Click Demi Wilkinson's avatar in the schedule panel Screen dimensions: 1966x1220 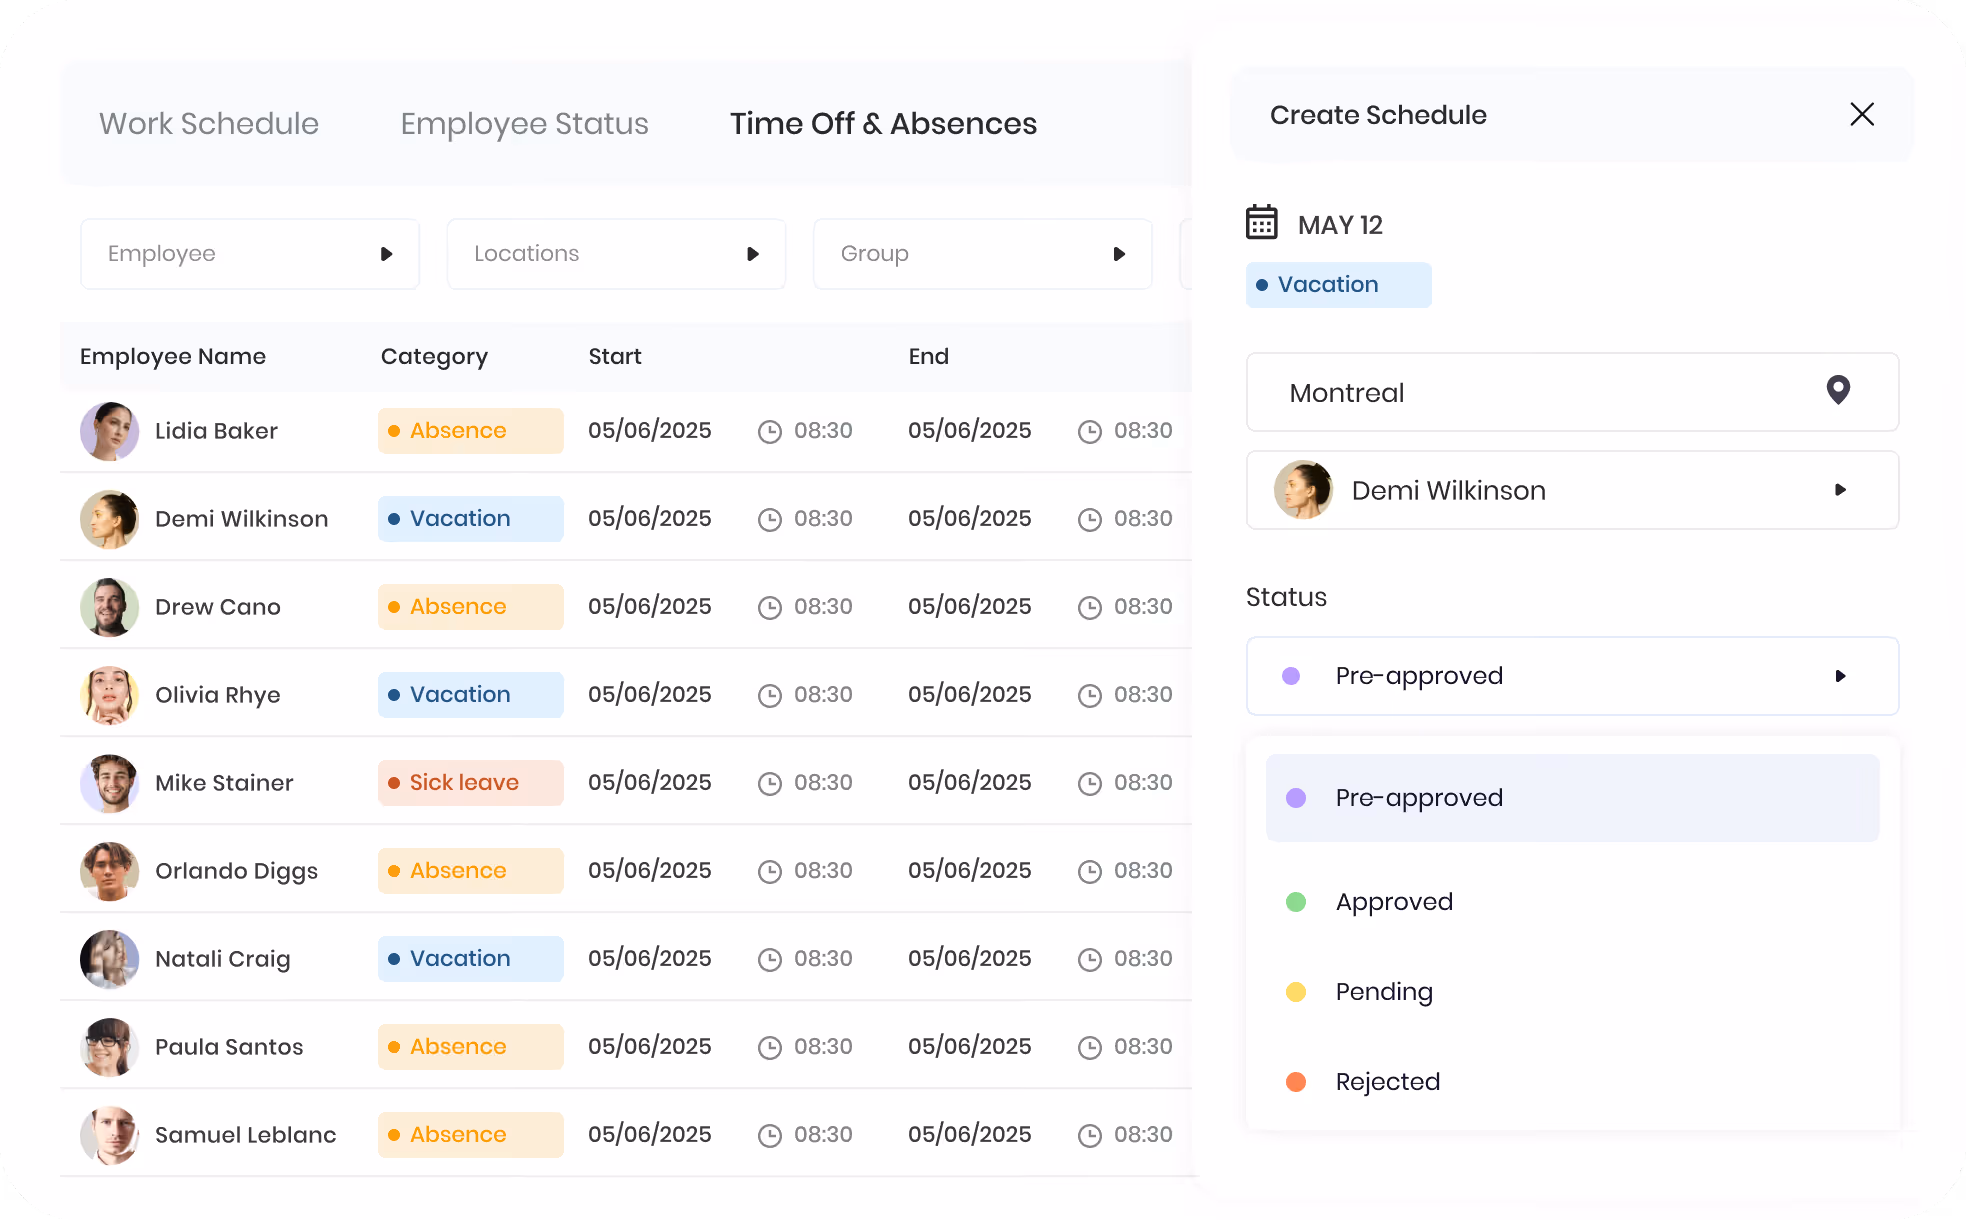coord(1302,490)
